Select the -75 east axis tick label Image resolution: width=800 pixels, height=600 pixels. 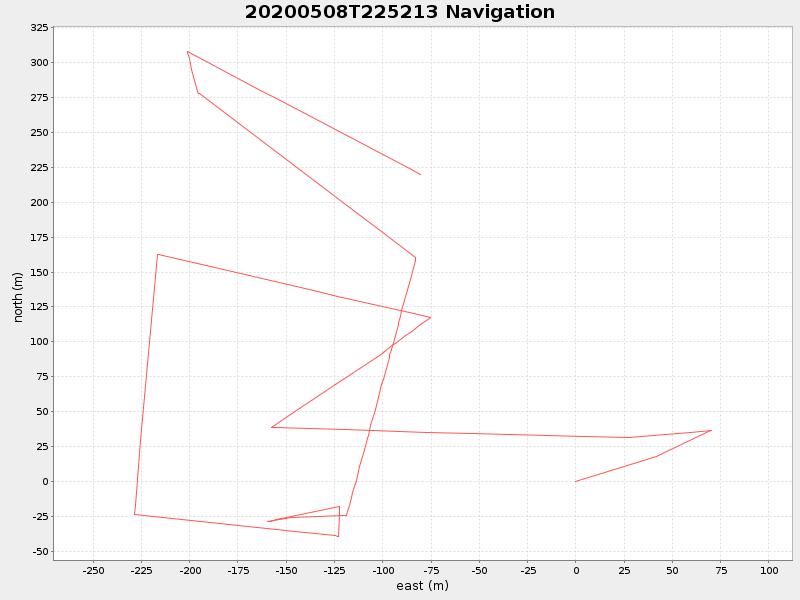[431, 570]
